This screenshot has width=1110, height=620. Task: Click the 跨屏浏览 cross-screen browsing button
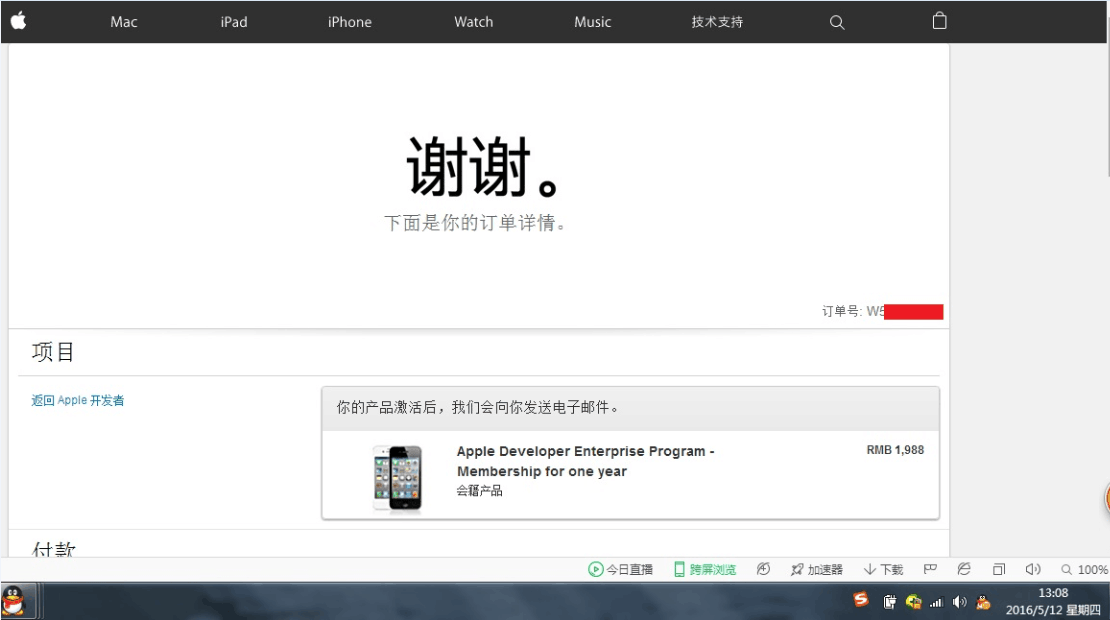(x=705, y=569)
